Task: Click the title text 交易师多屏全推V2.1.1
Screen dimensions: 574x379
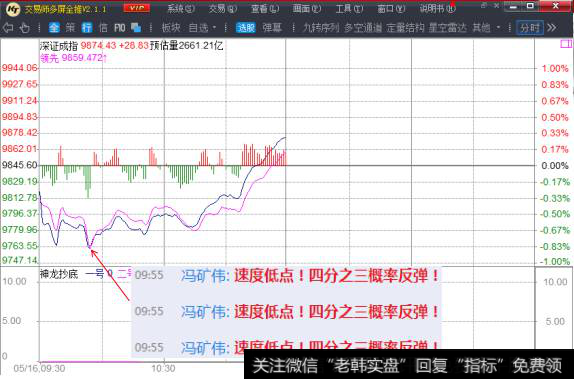Action: pyautogui.click(x=66, y=9)
